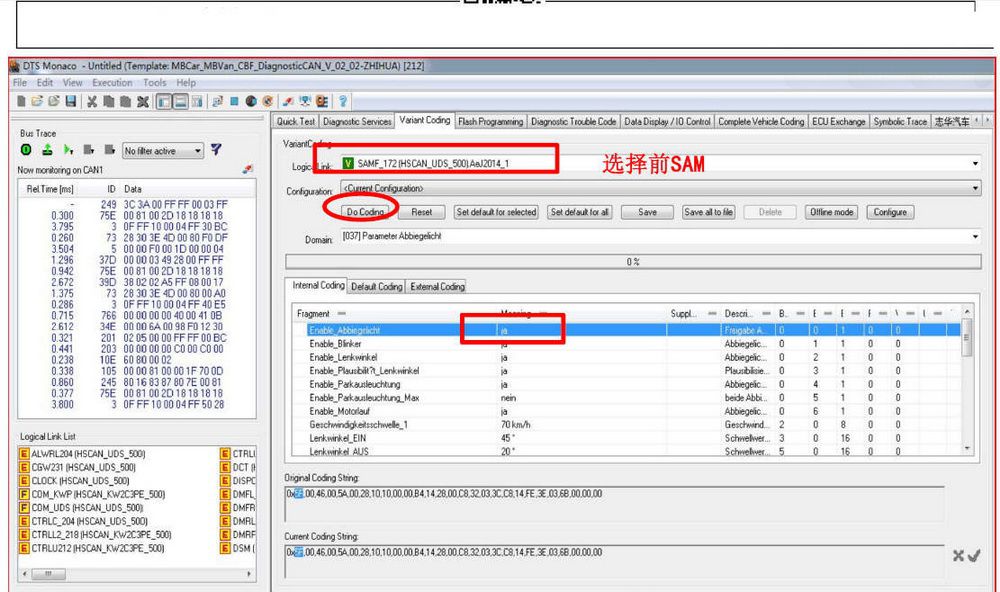Select the Geschwindigkeitsschwelle_1 fragment row
Image resolution: width=1000 pixels, height=592 pixels.
(626, 425)
